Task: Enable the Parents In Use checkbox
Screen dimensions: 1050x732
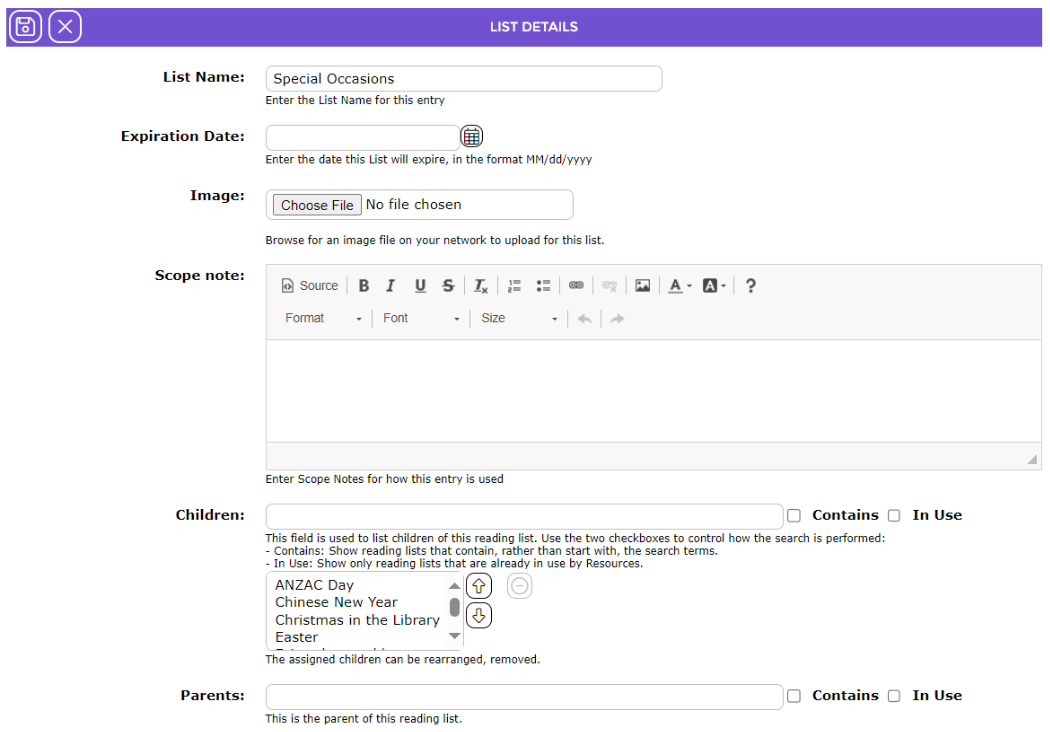Action: coord(894,697)
